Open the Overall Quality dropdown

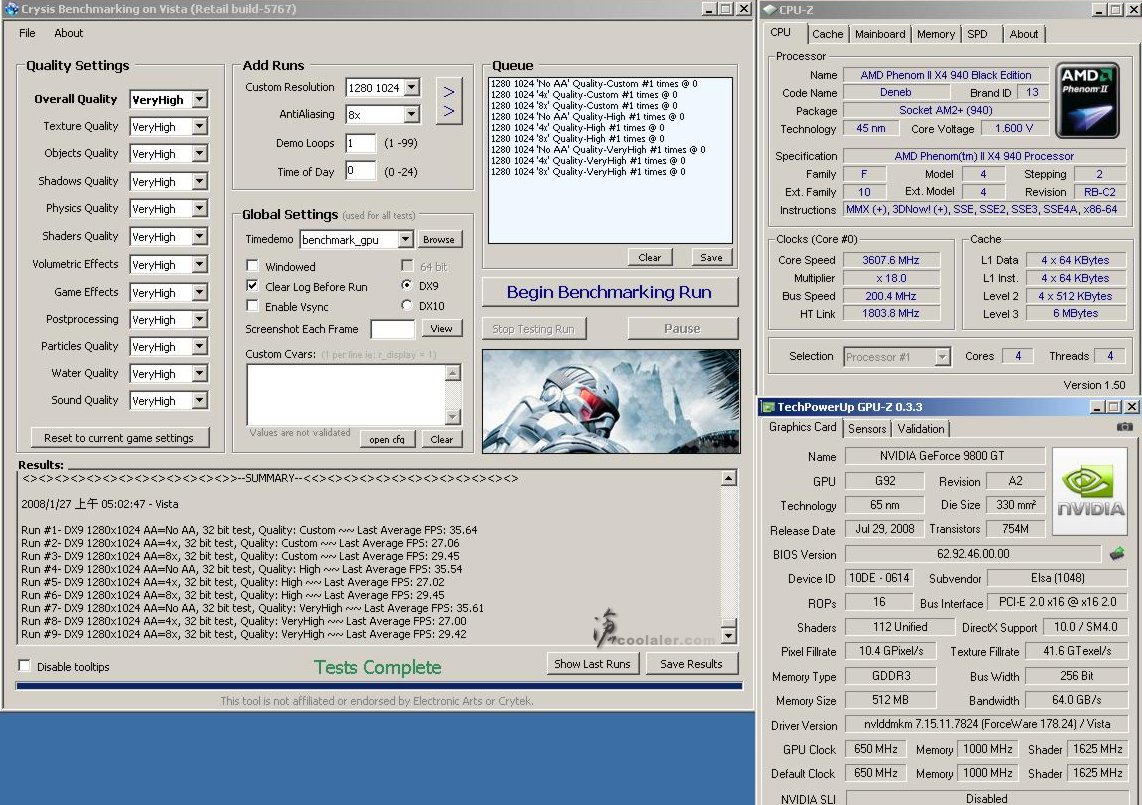pos(200,99)
